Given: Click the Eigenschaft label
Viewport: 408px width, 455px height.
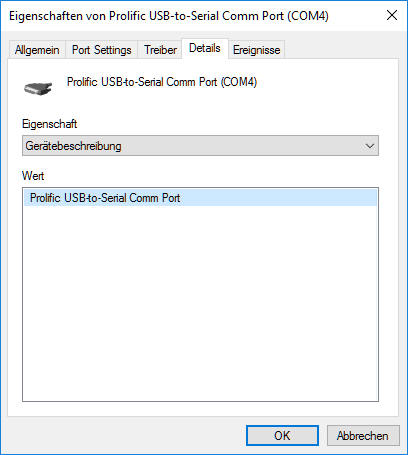Looking at the screenshot, I should (x=50, y=124).
